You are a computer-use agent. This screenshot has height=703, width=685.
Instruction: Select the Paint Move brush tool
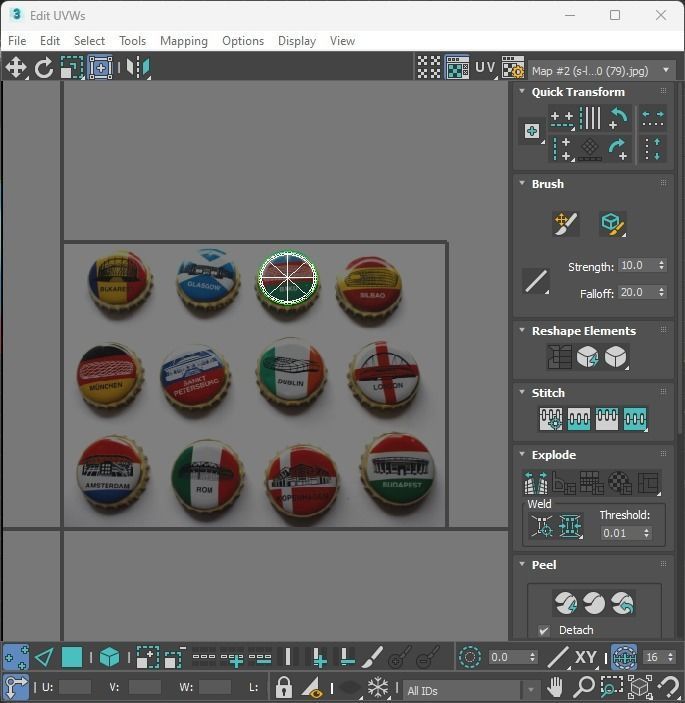(x=566, y=224)
